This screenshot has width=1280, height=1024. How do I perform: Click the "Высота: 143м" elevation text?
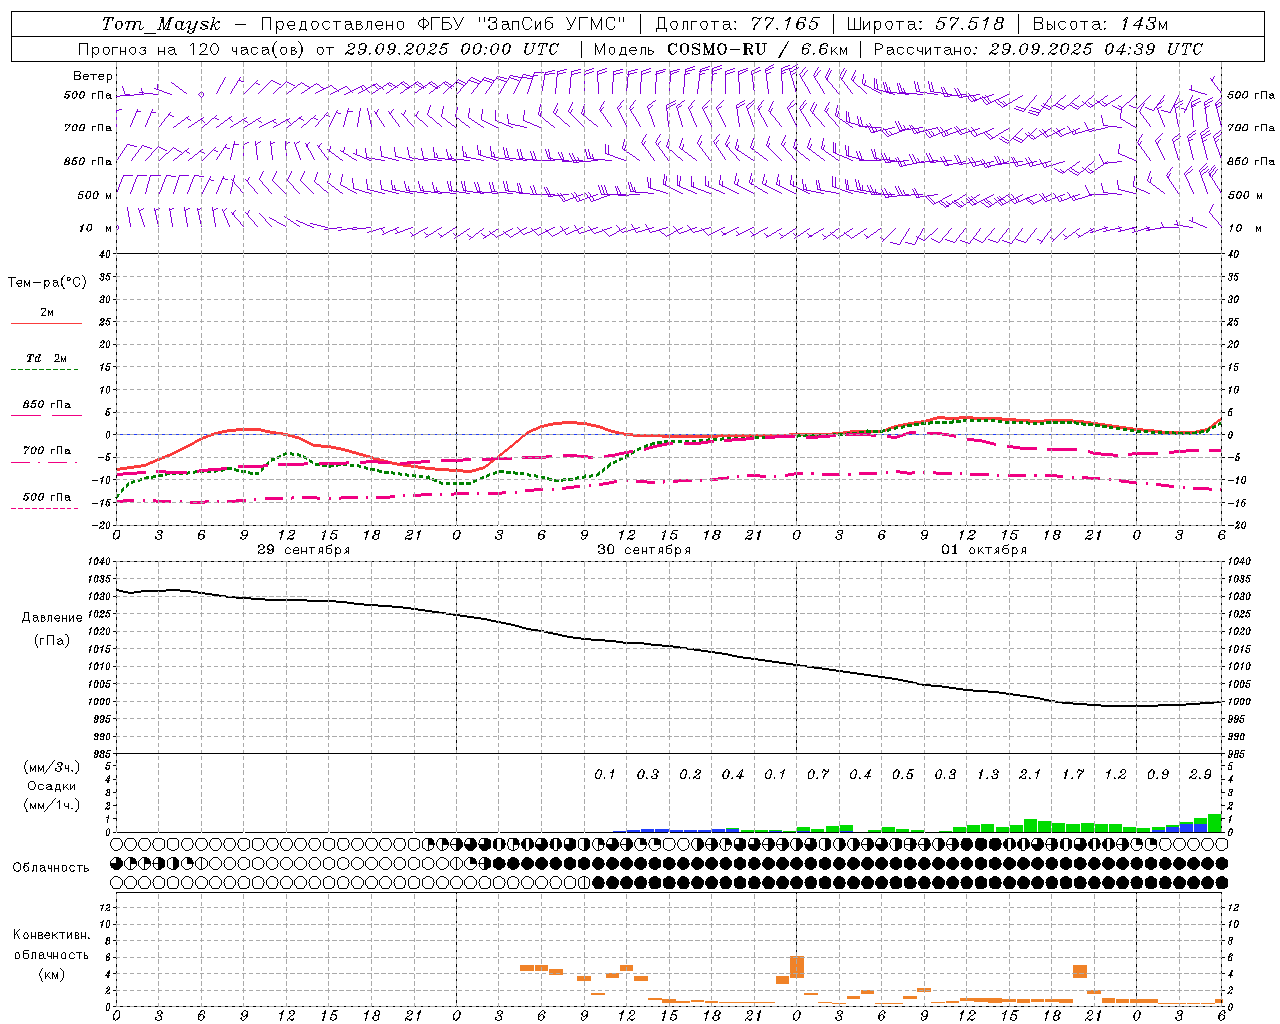pyautogui.click(x=1100, y=24)
